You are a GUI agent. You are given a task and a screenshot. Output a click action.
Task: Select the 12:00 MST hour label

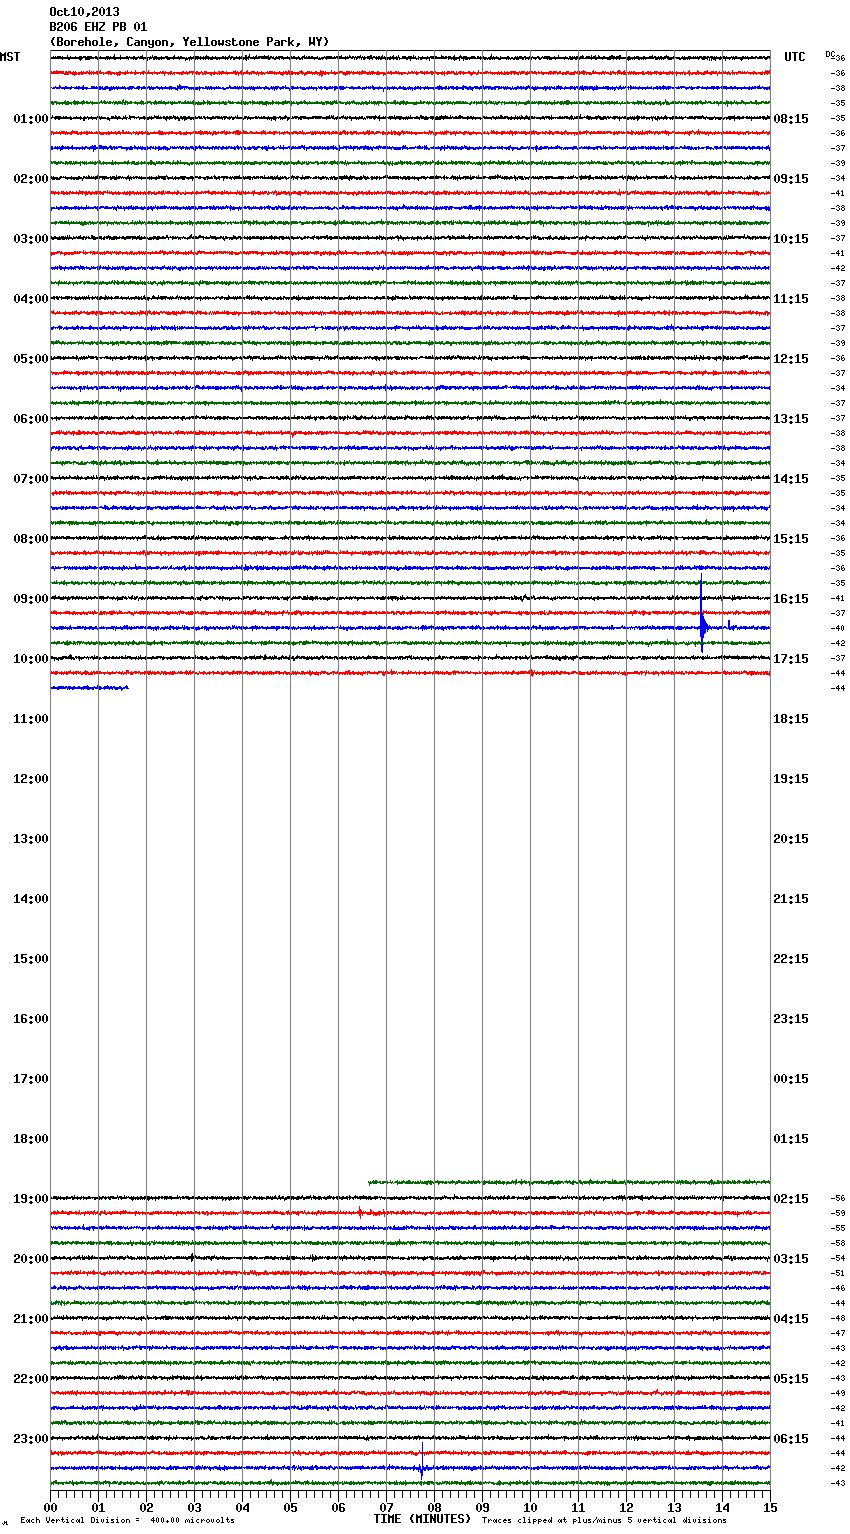(31, 779)
